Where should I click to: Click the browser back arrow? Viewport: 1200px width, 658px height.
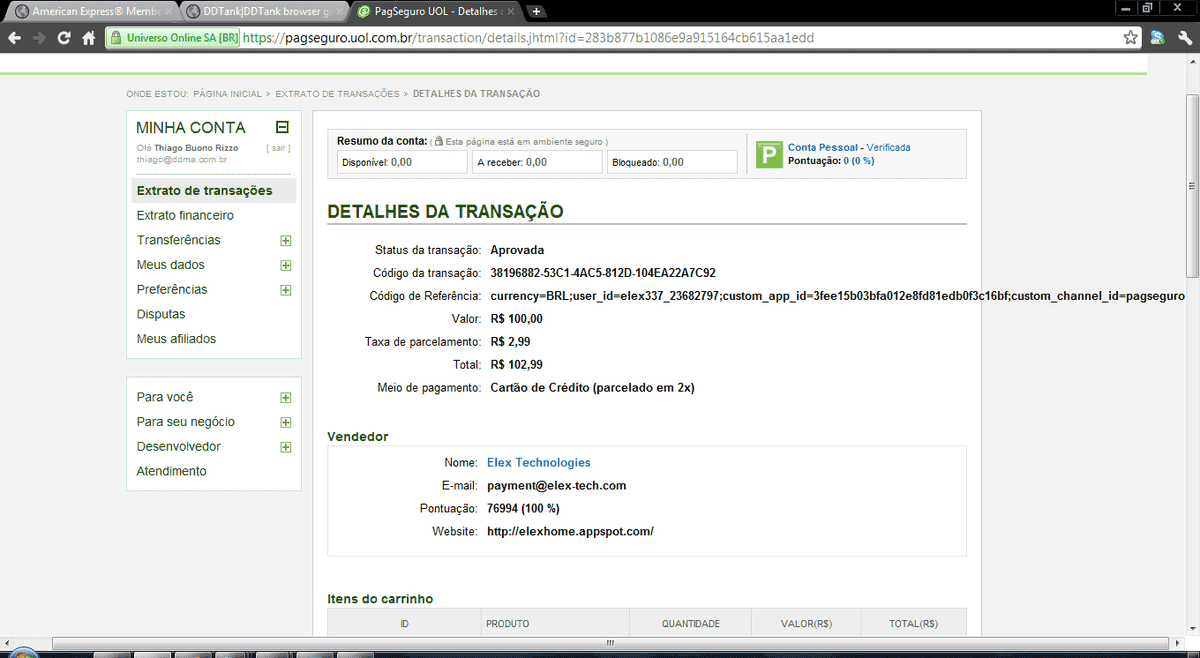pos(14,38)
